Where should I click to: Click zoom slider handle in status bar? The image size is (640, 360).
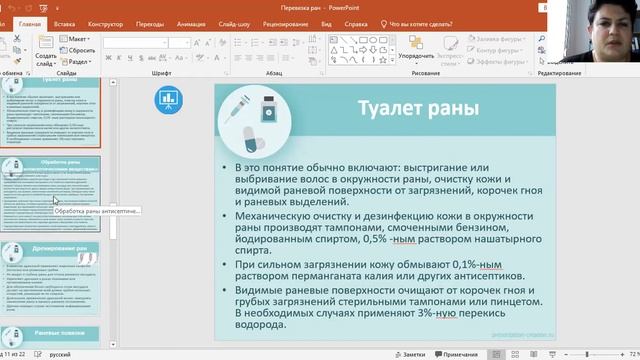tap(587, 354)
